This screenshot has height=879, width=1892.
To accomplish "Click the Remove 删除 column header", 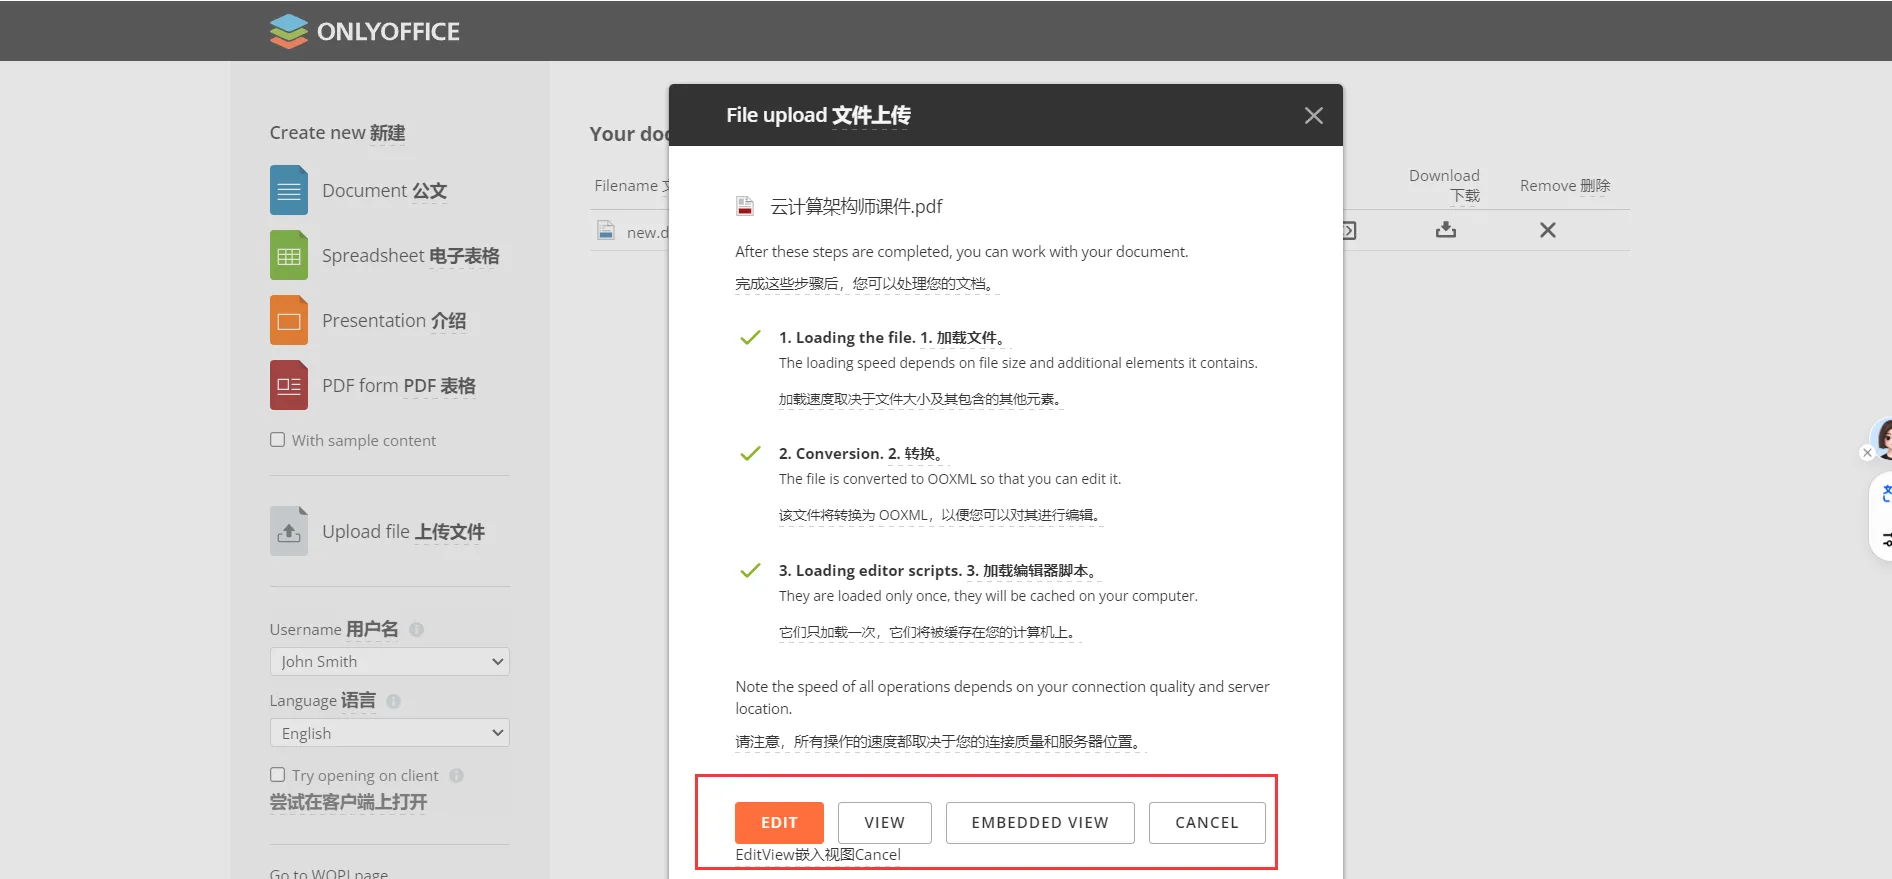I will (1565, 186).
